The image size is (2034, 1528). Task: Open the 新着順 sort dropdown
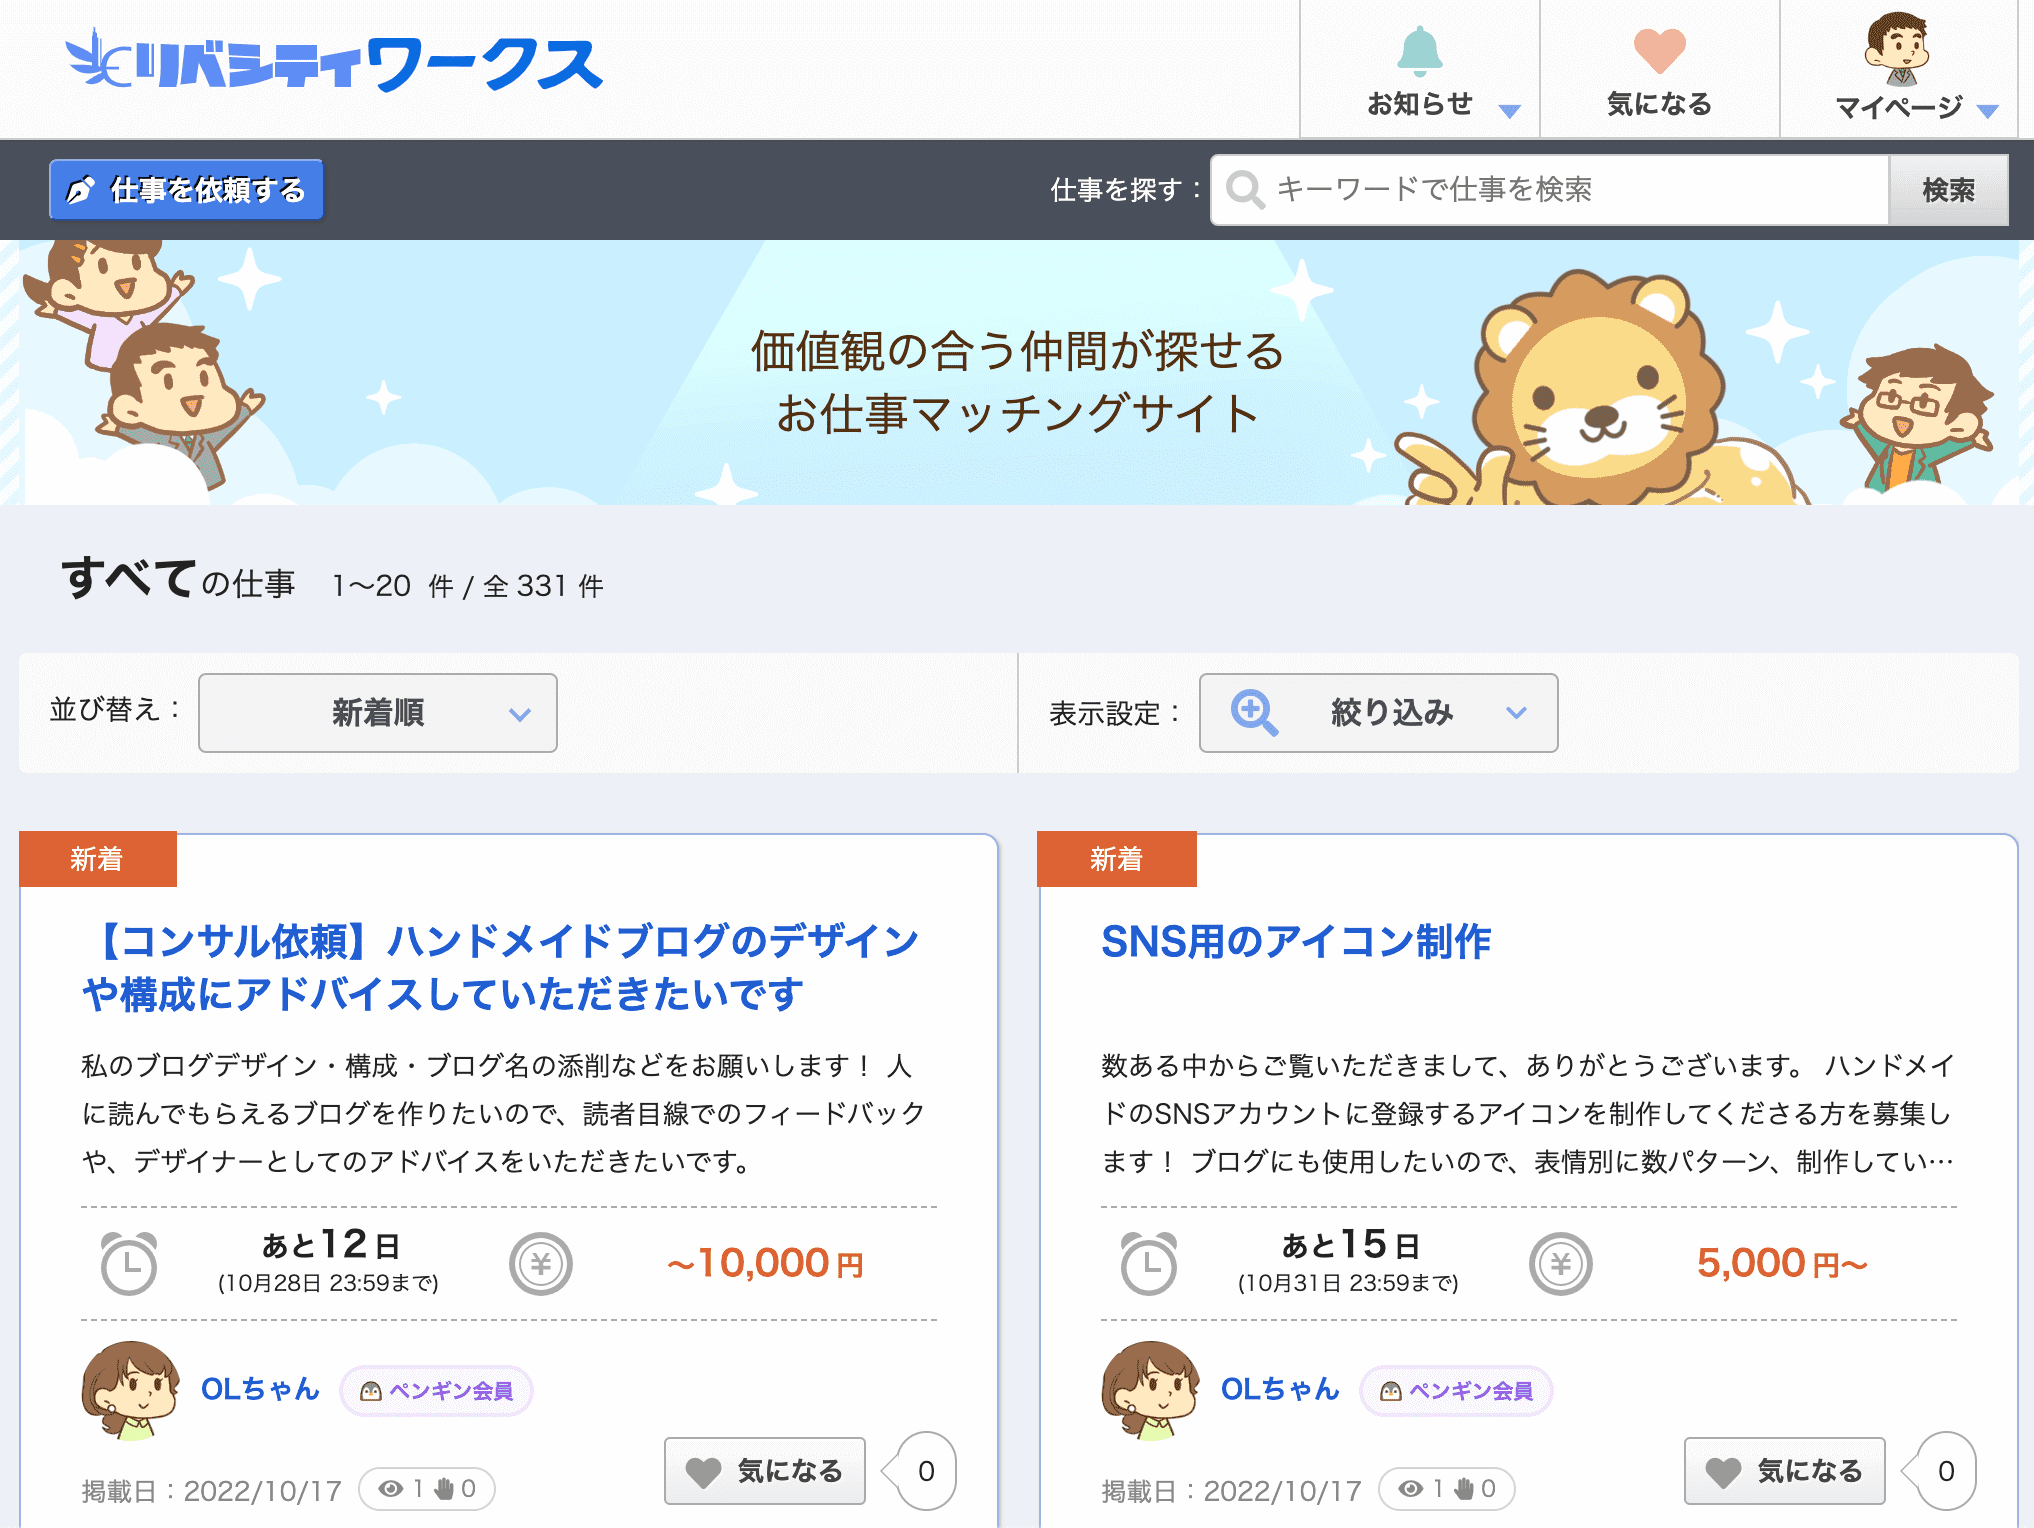[x=378, y=713]
